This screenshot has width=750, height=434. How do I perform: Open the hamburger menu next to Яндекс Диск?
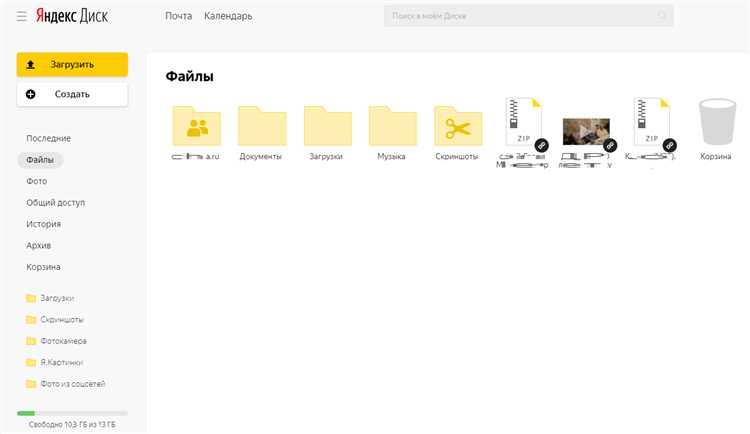click(21, 16)
